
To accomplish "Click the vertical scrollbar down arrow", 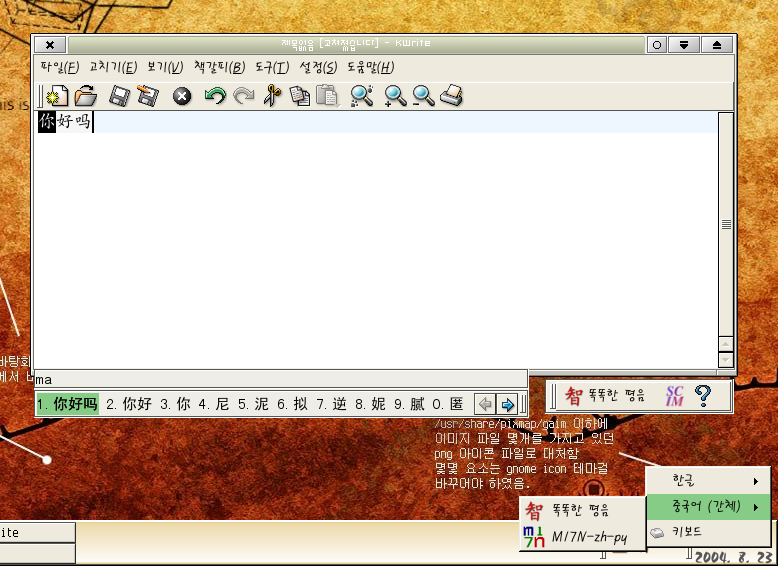I will 726,360.
